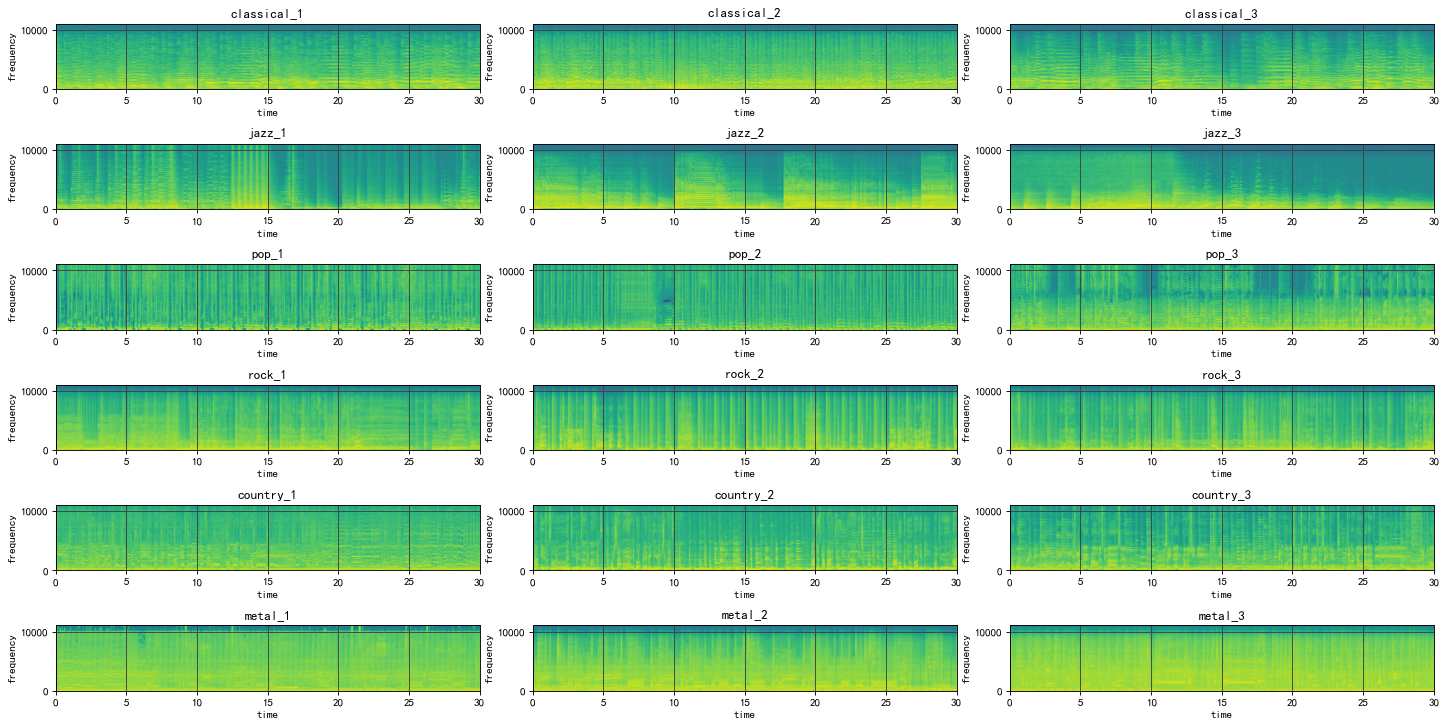1447x727 pixels.
Task: Click the 10000 y-tick label of metal_1
Action: tap(35, 632)
